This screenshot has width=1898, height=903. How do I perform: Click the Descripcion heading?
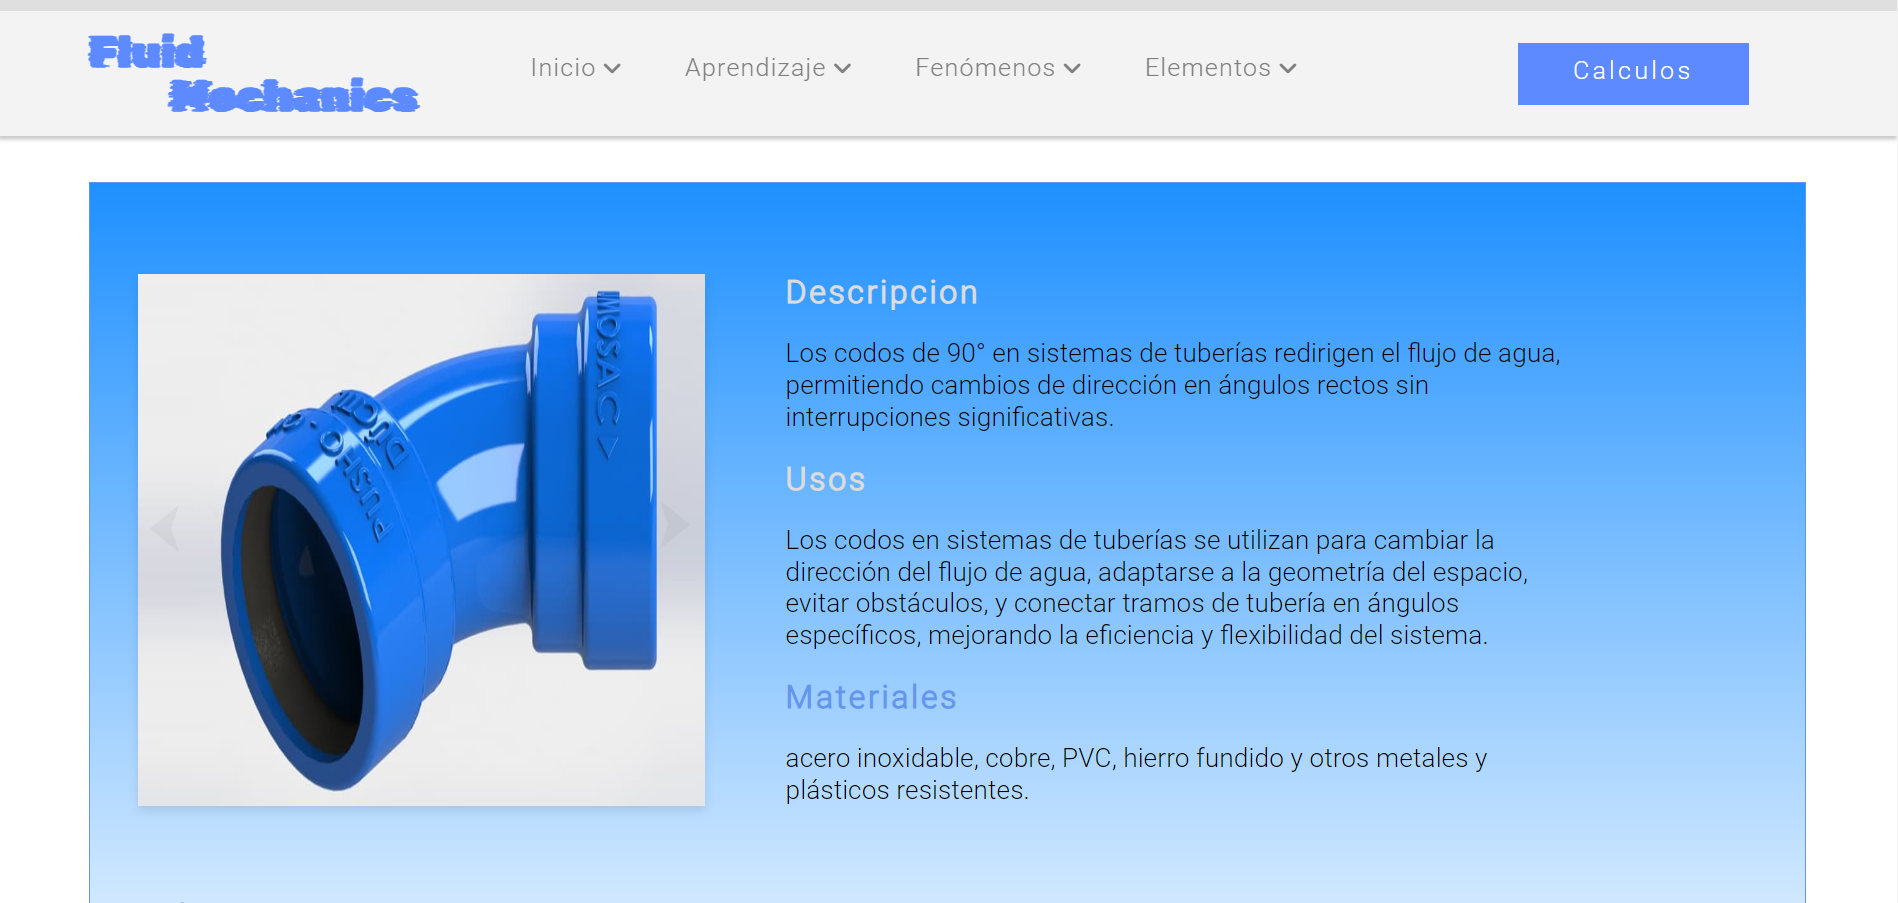881,292
